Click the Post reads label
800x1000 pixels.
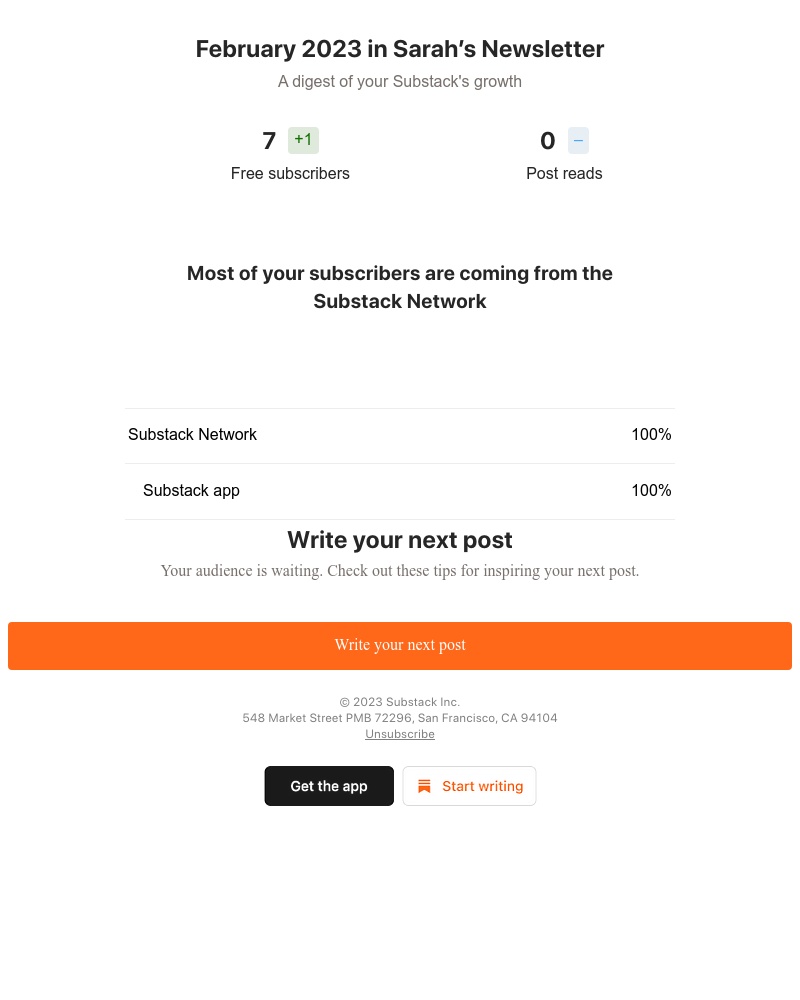tap(564, 173)
